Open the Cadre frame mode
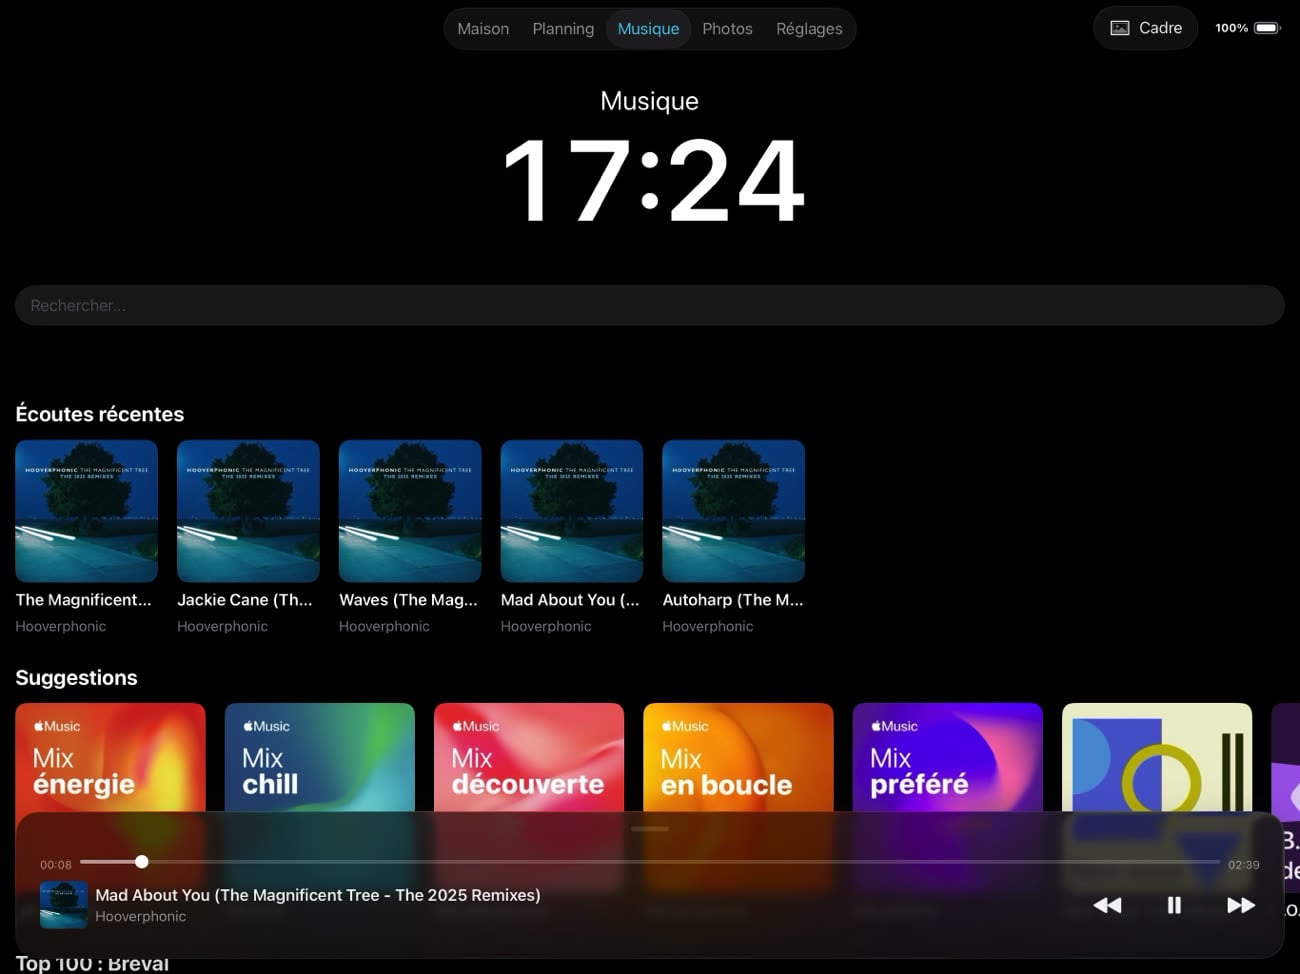This screenshot has height=974, width=1300. [x=1145, y=28]
